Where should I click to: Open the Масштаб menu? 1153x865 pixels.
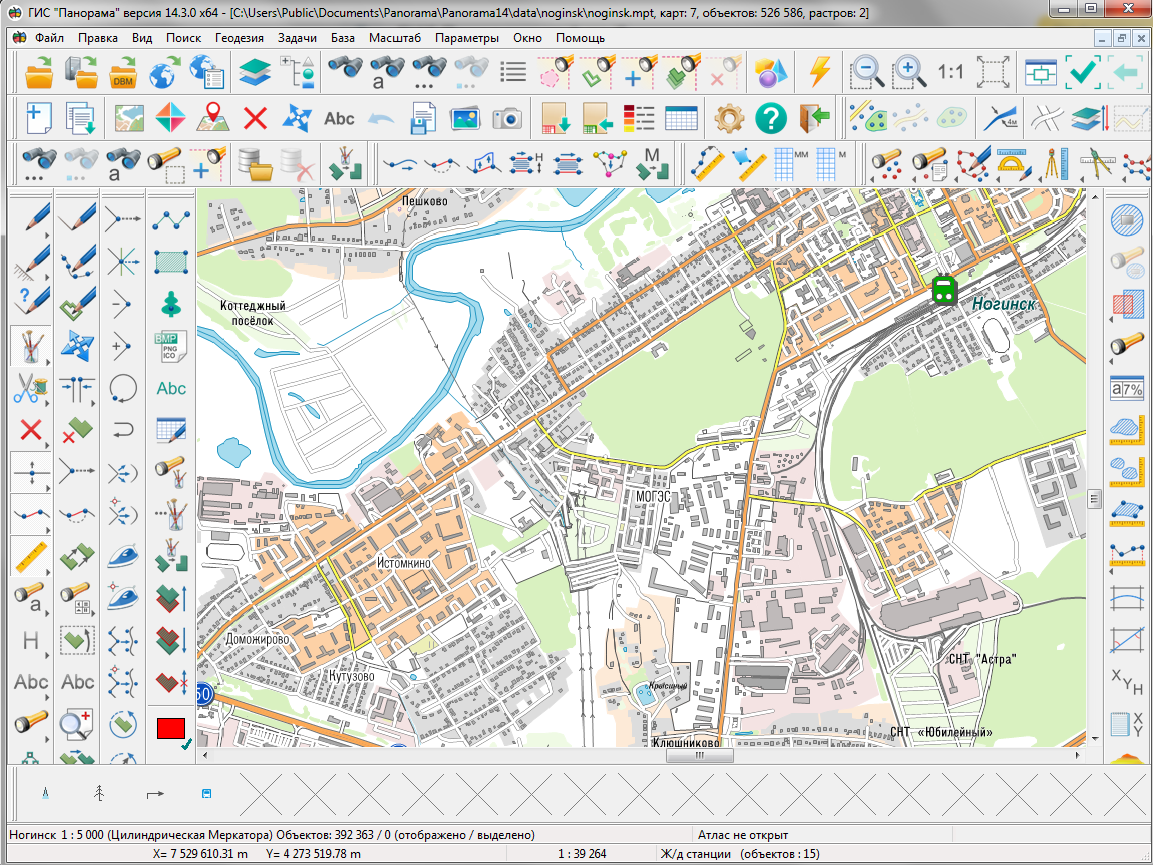[395, 38]
